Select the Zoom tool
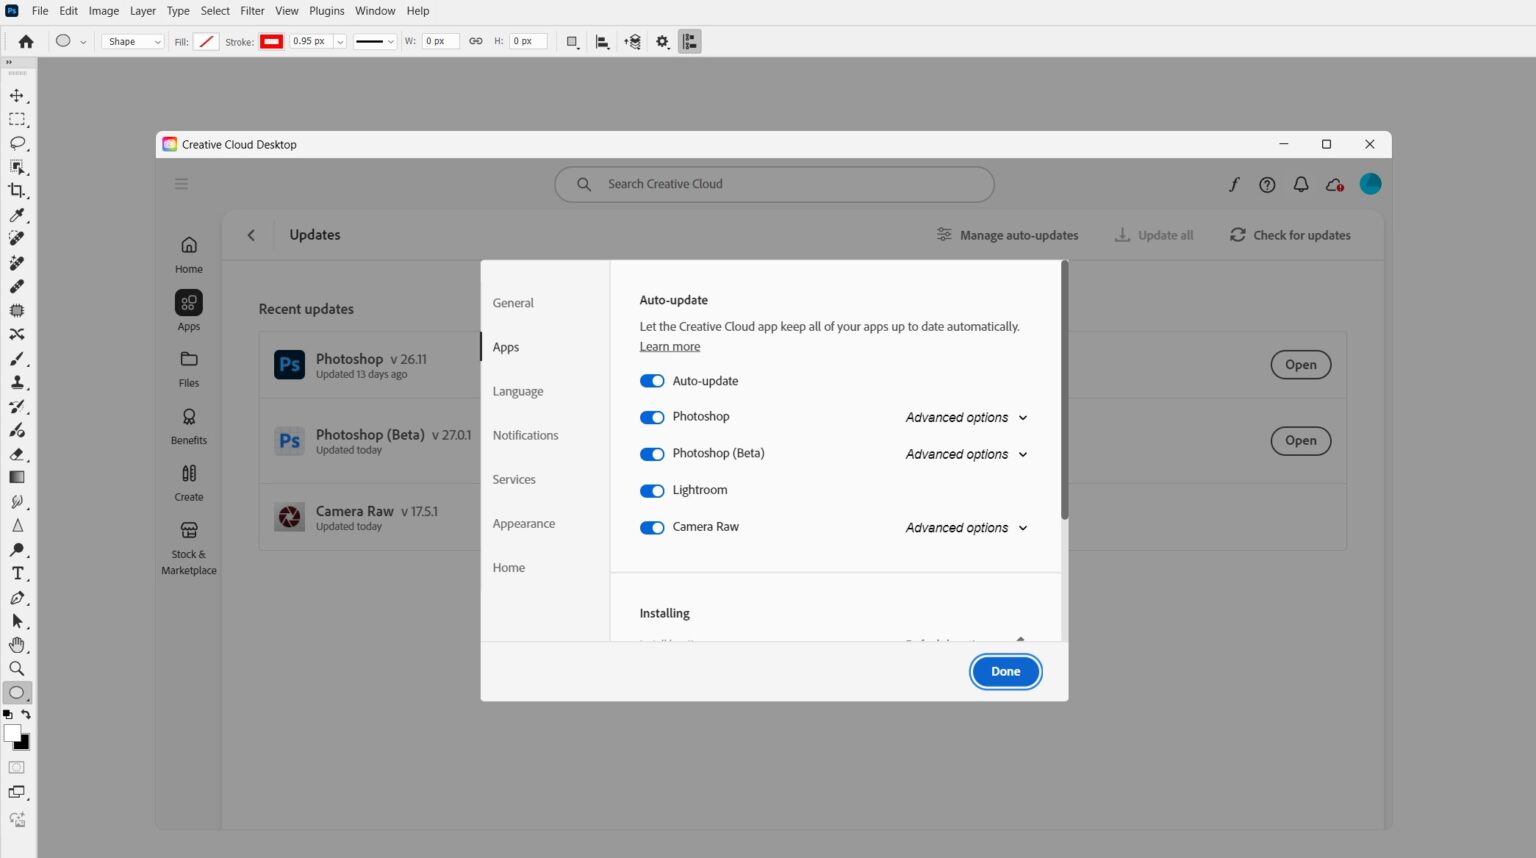Image resolution: width=1536 pixels, height=858 pixels. [x=17, y=668]
